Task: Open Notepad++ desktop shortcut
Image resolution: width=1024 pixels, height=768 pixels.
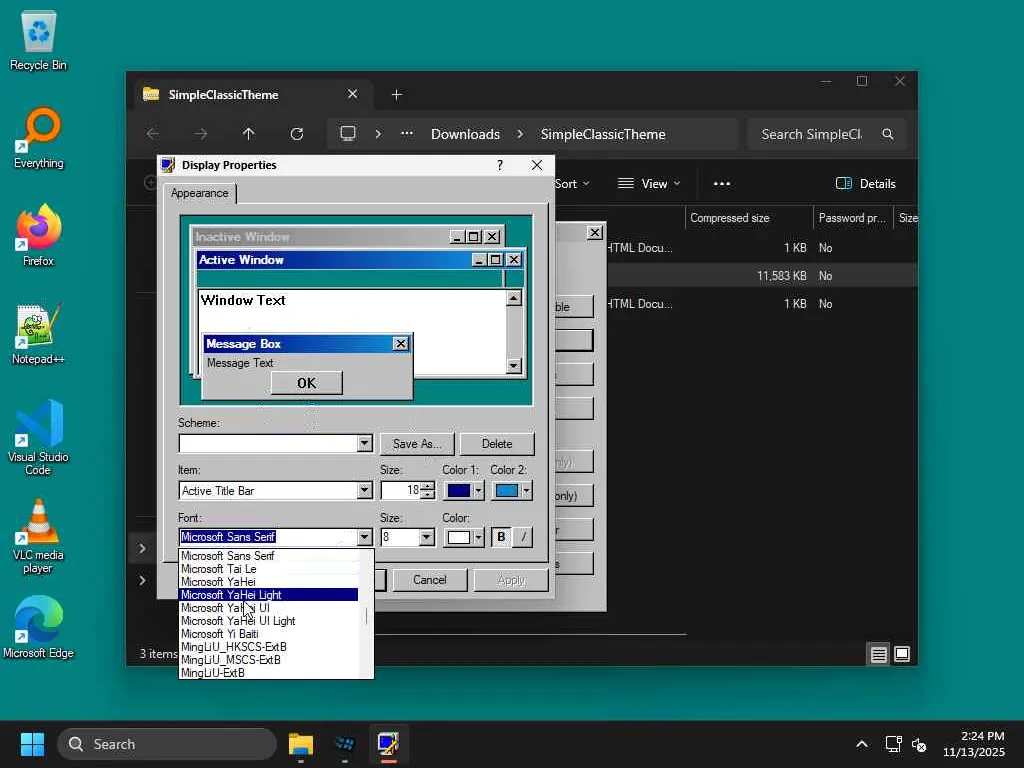Action: click(x=39, y=334)
